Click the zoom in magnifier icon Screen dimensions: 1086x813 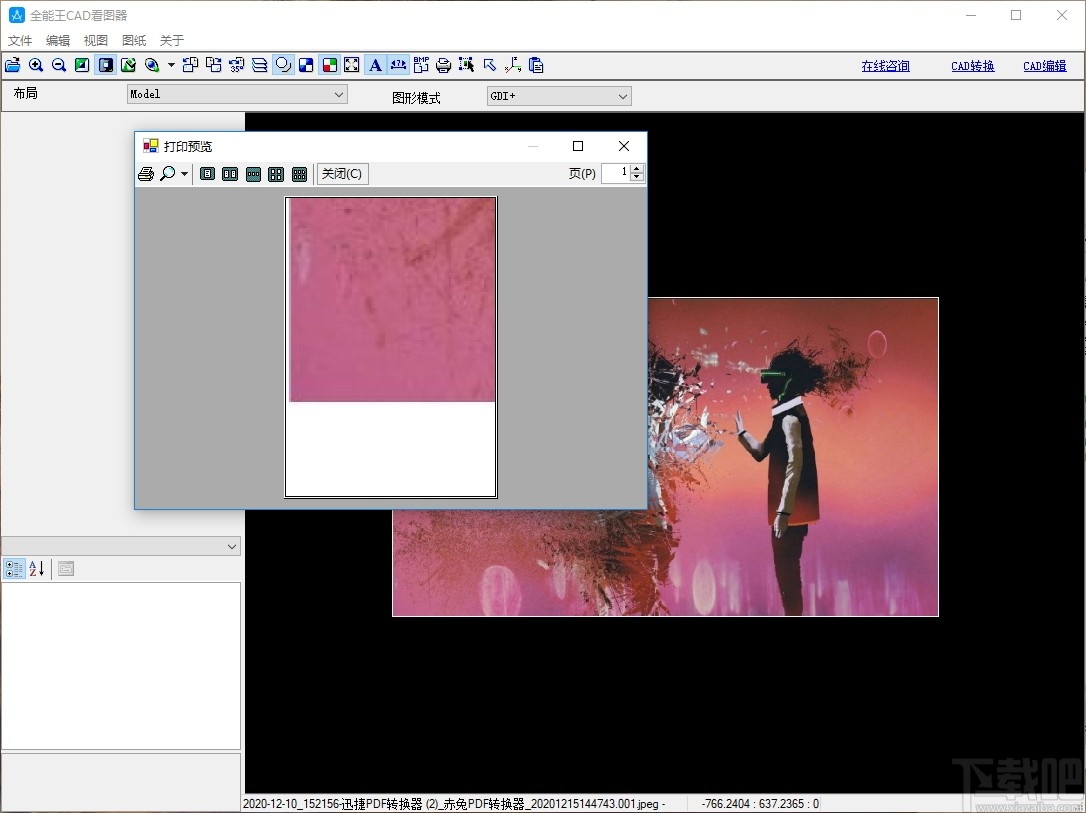pos(36,65)
